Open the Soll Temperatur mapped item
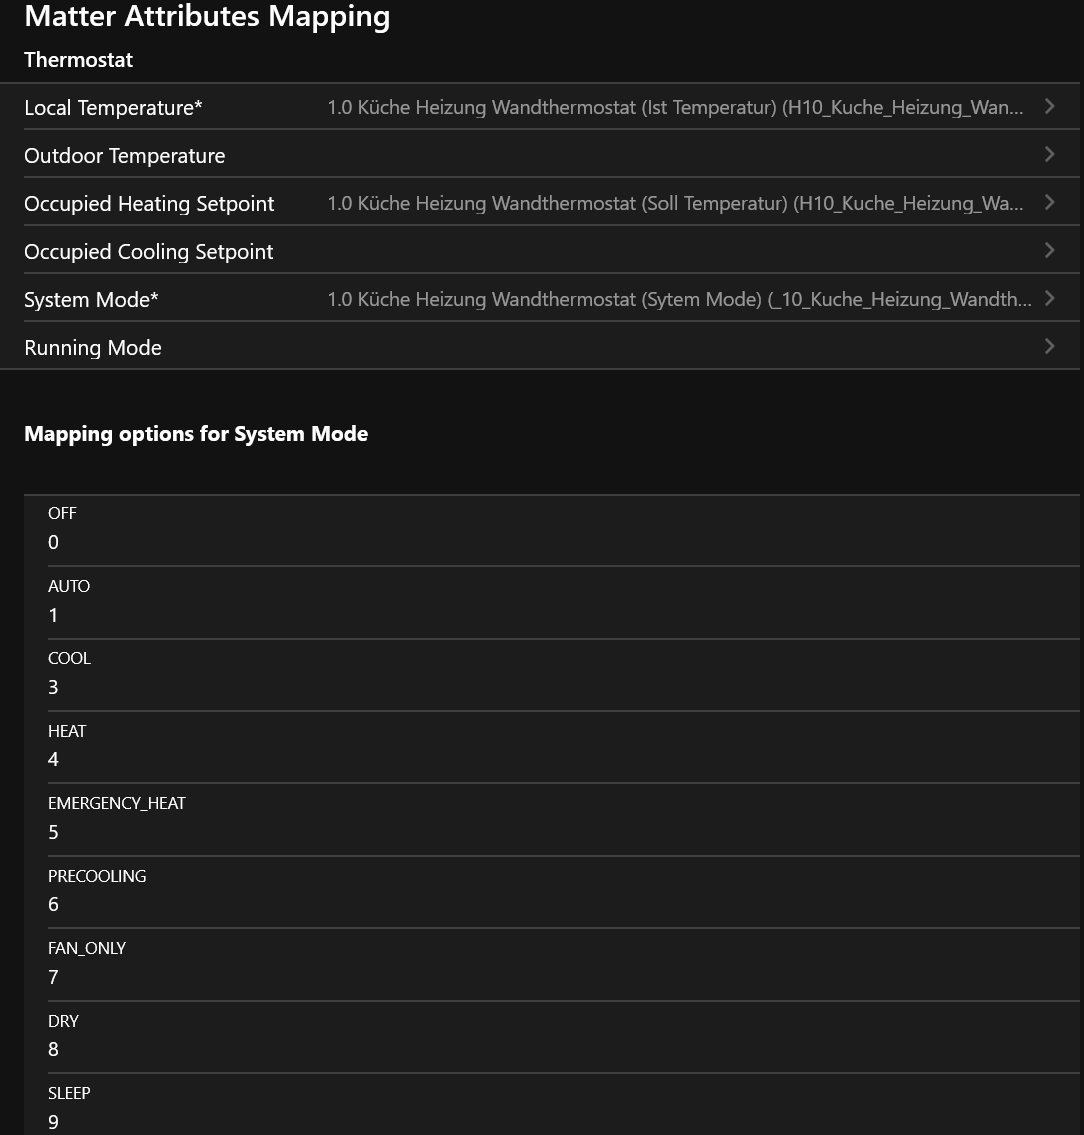 675,203
